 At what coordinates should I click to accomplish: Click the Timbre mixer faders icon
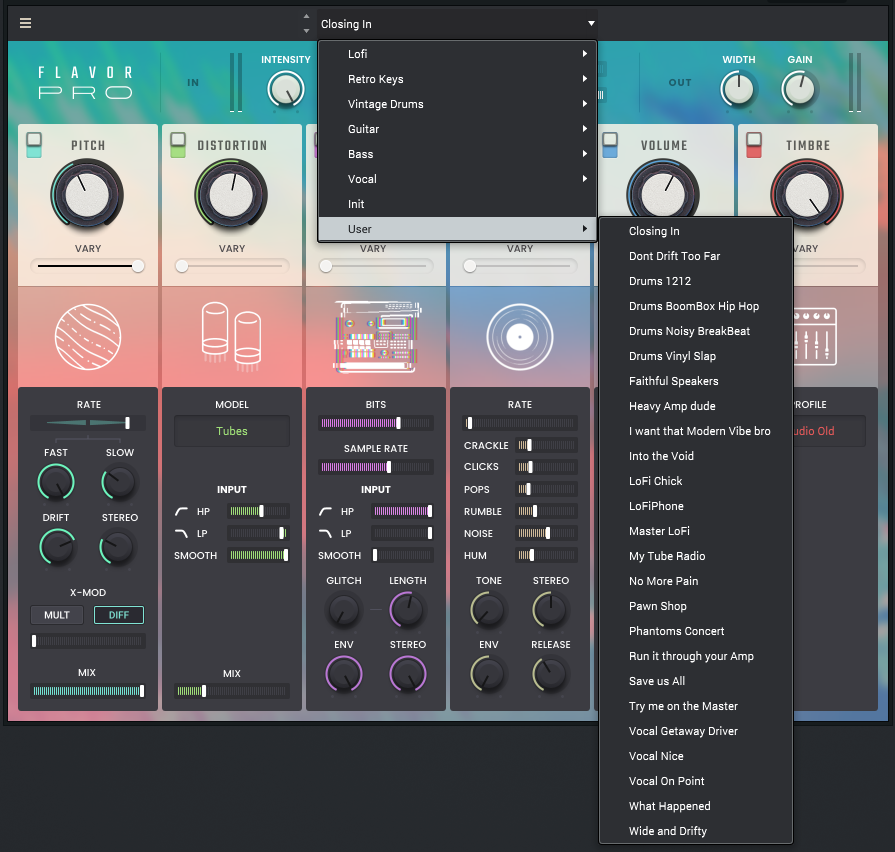[x=815, y=337]
